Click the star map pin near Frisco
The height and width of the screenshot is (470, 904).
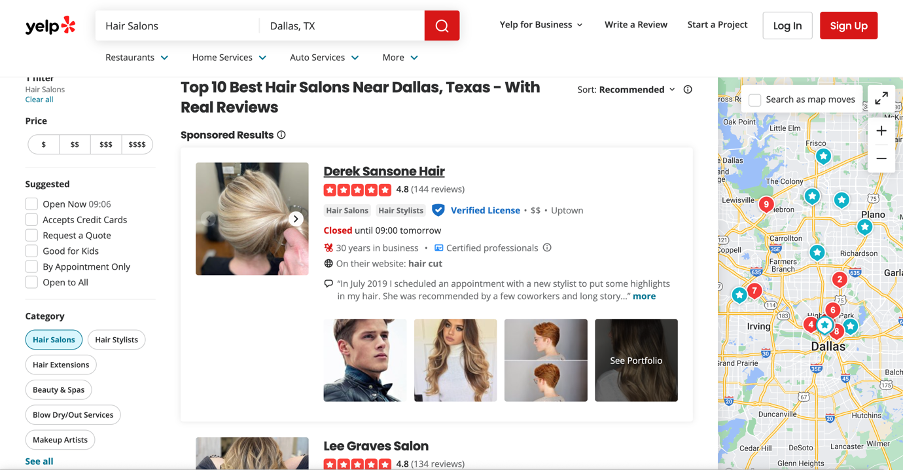823,156
